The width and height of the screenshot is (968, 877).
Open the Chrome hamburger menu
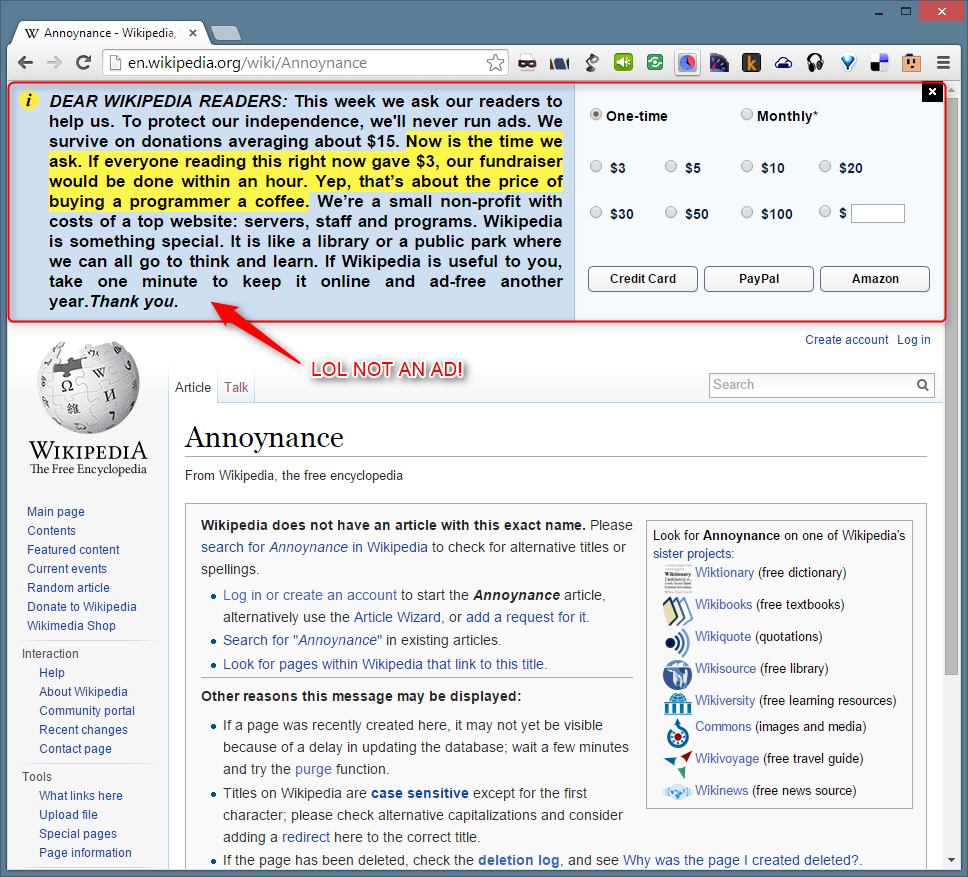coord(943,62)
